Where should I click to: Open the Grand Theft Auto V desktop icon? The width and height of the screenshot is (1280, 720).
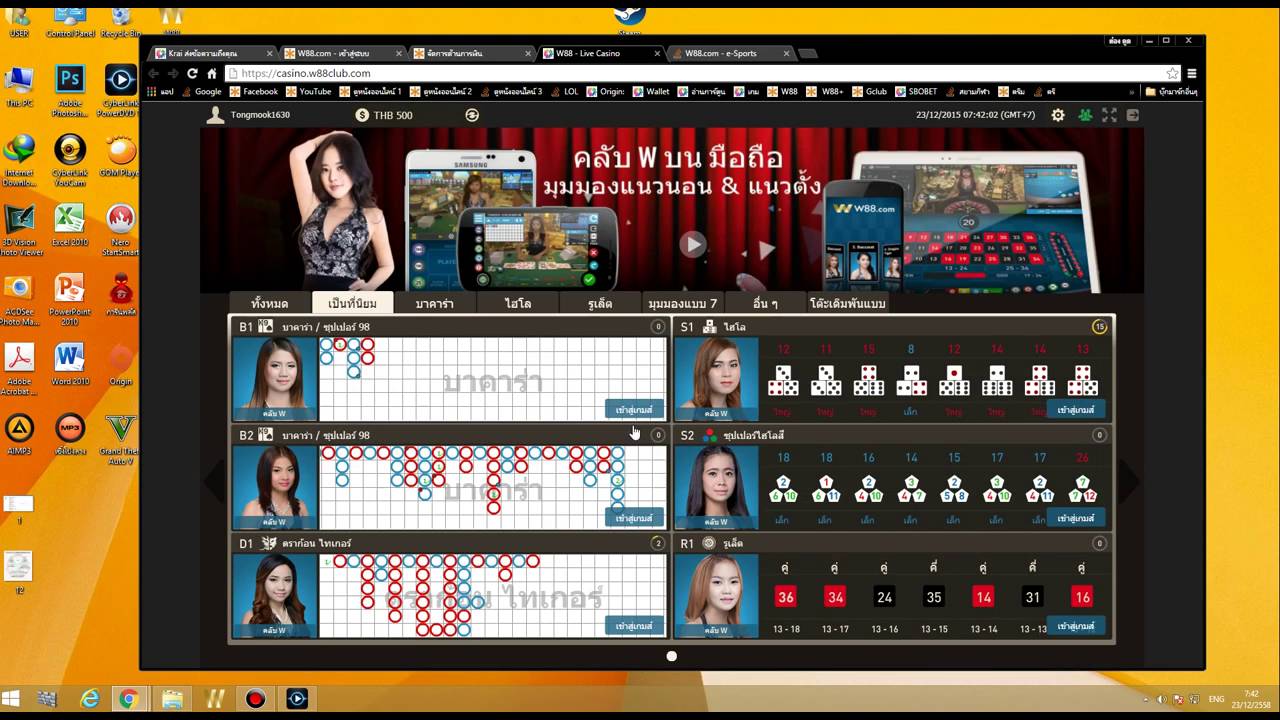121,437
